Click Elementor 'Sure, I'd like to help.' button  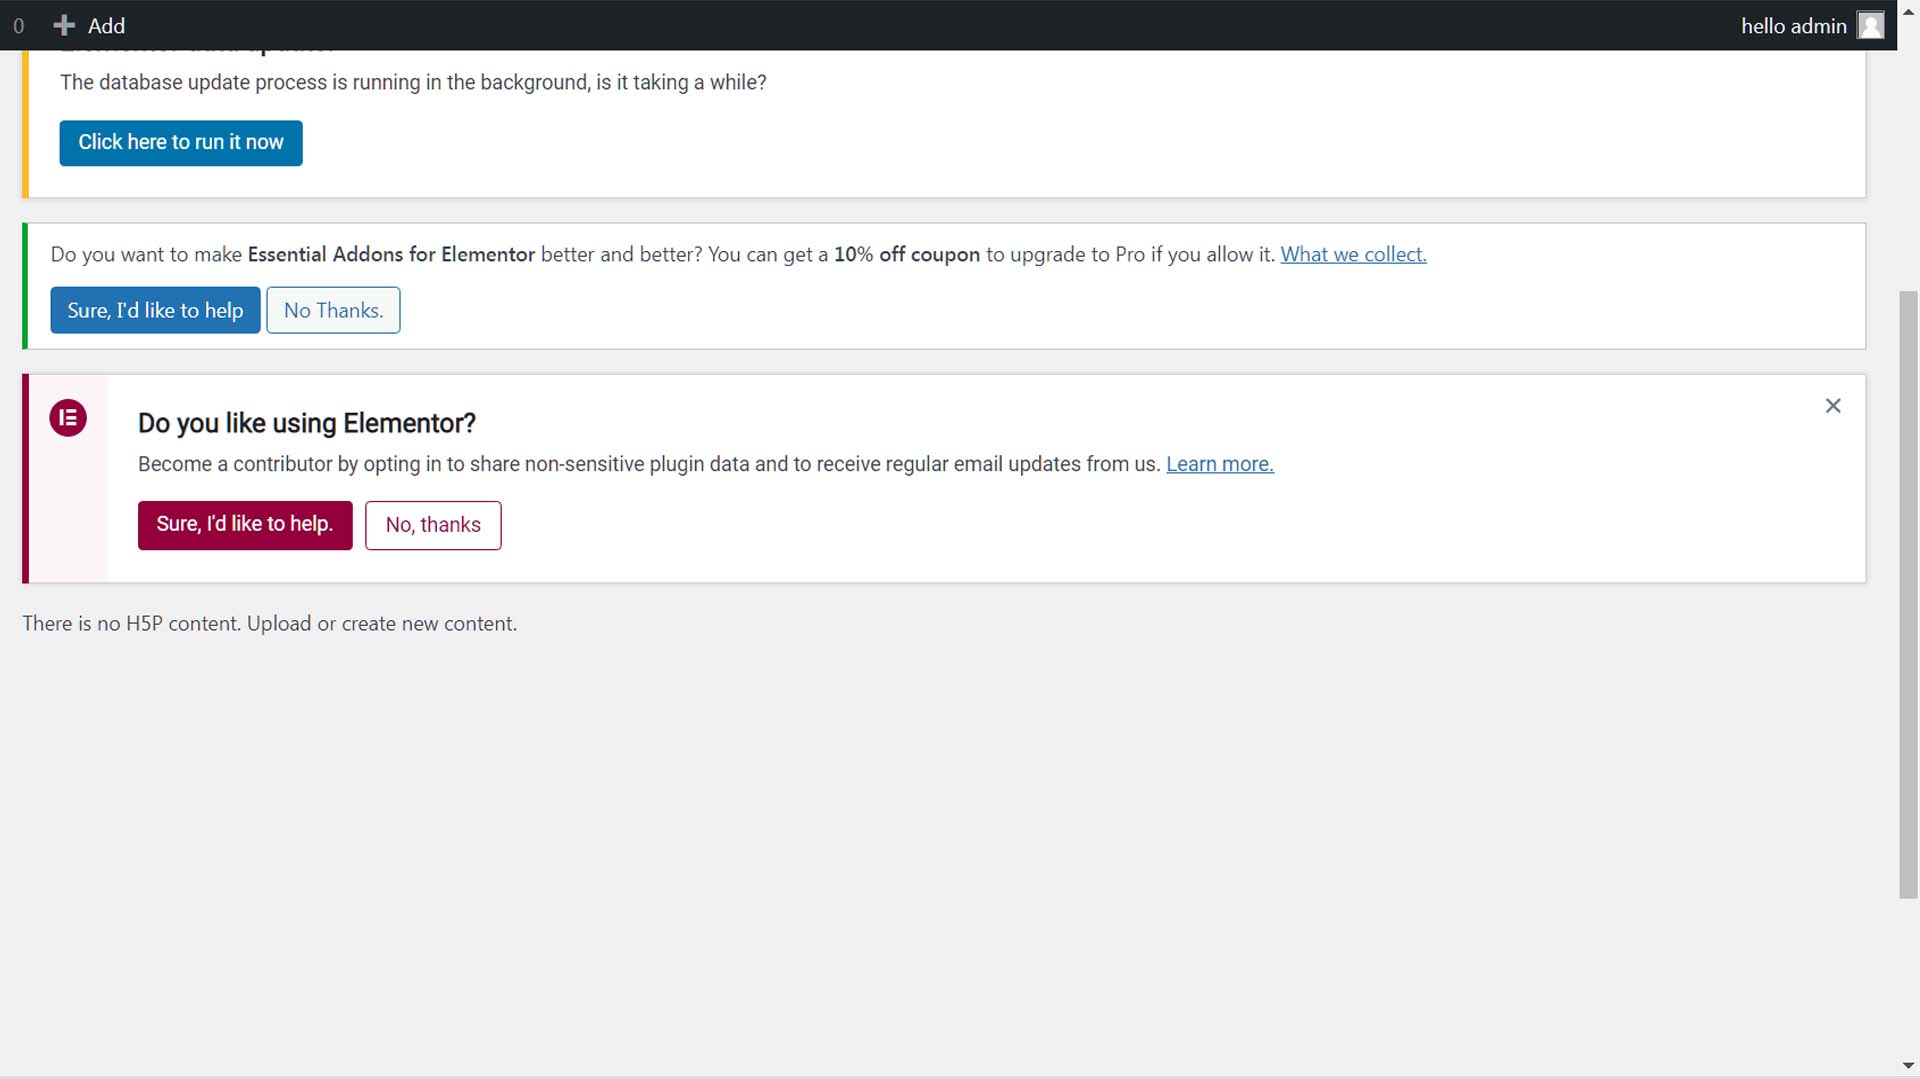pyautogui.click(x=245, y=525)
